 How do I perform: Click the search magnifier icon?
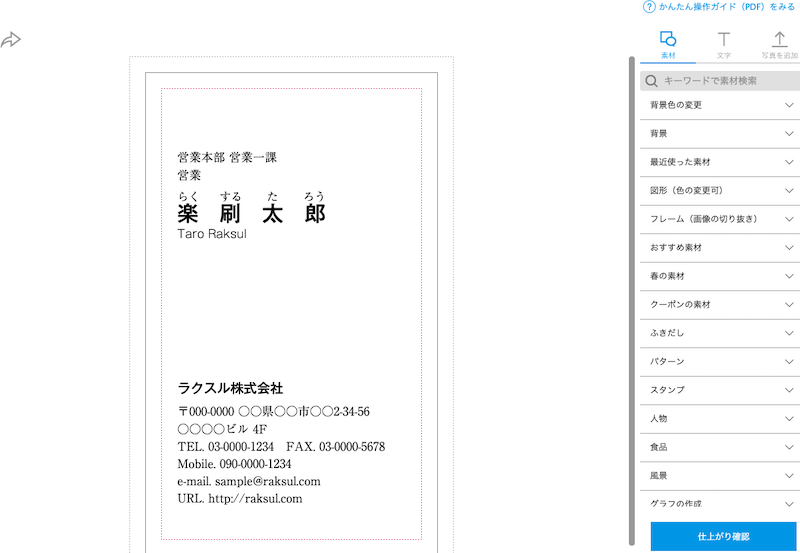coord(652,81)
